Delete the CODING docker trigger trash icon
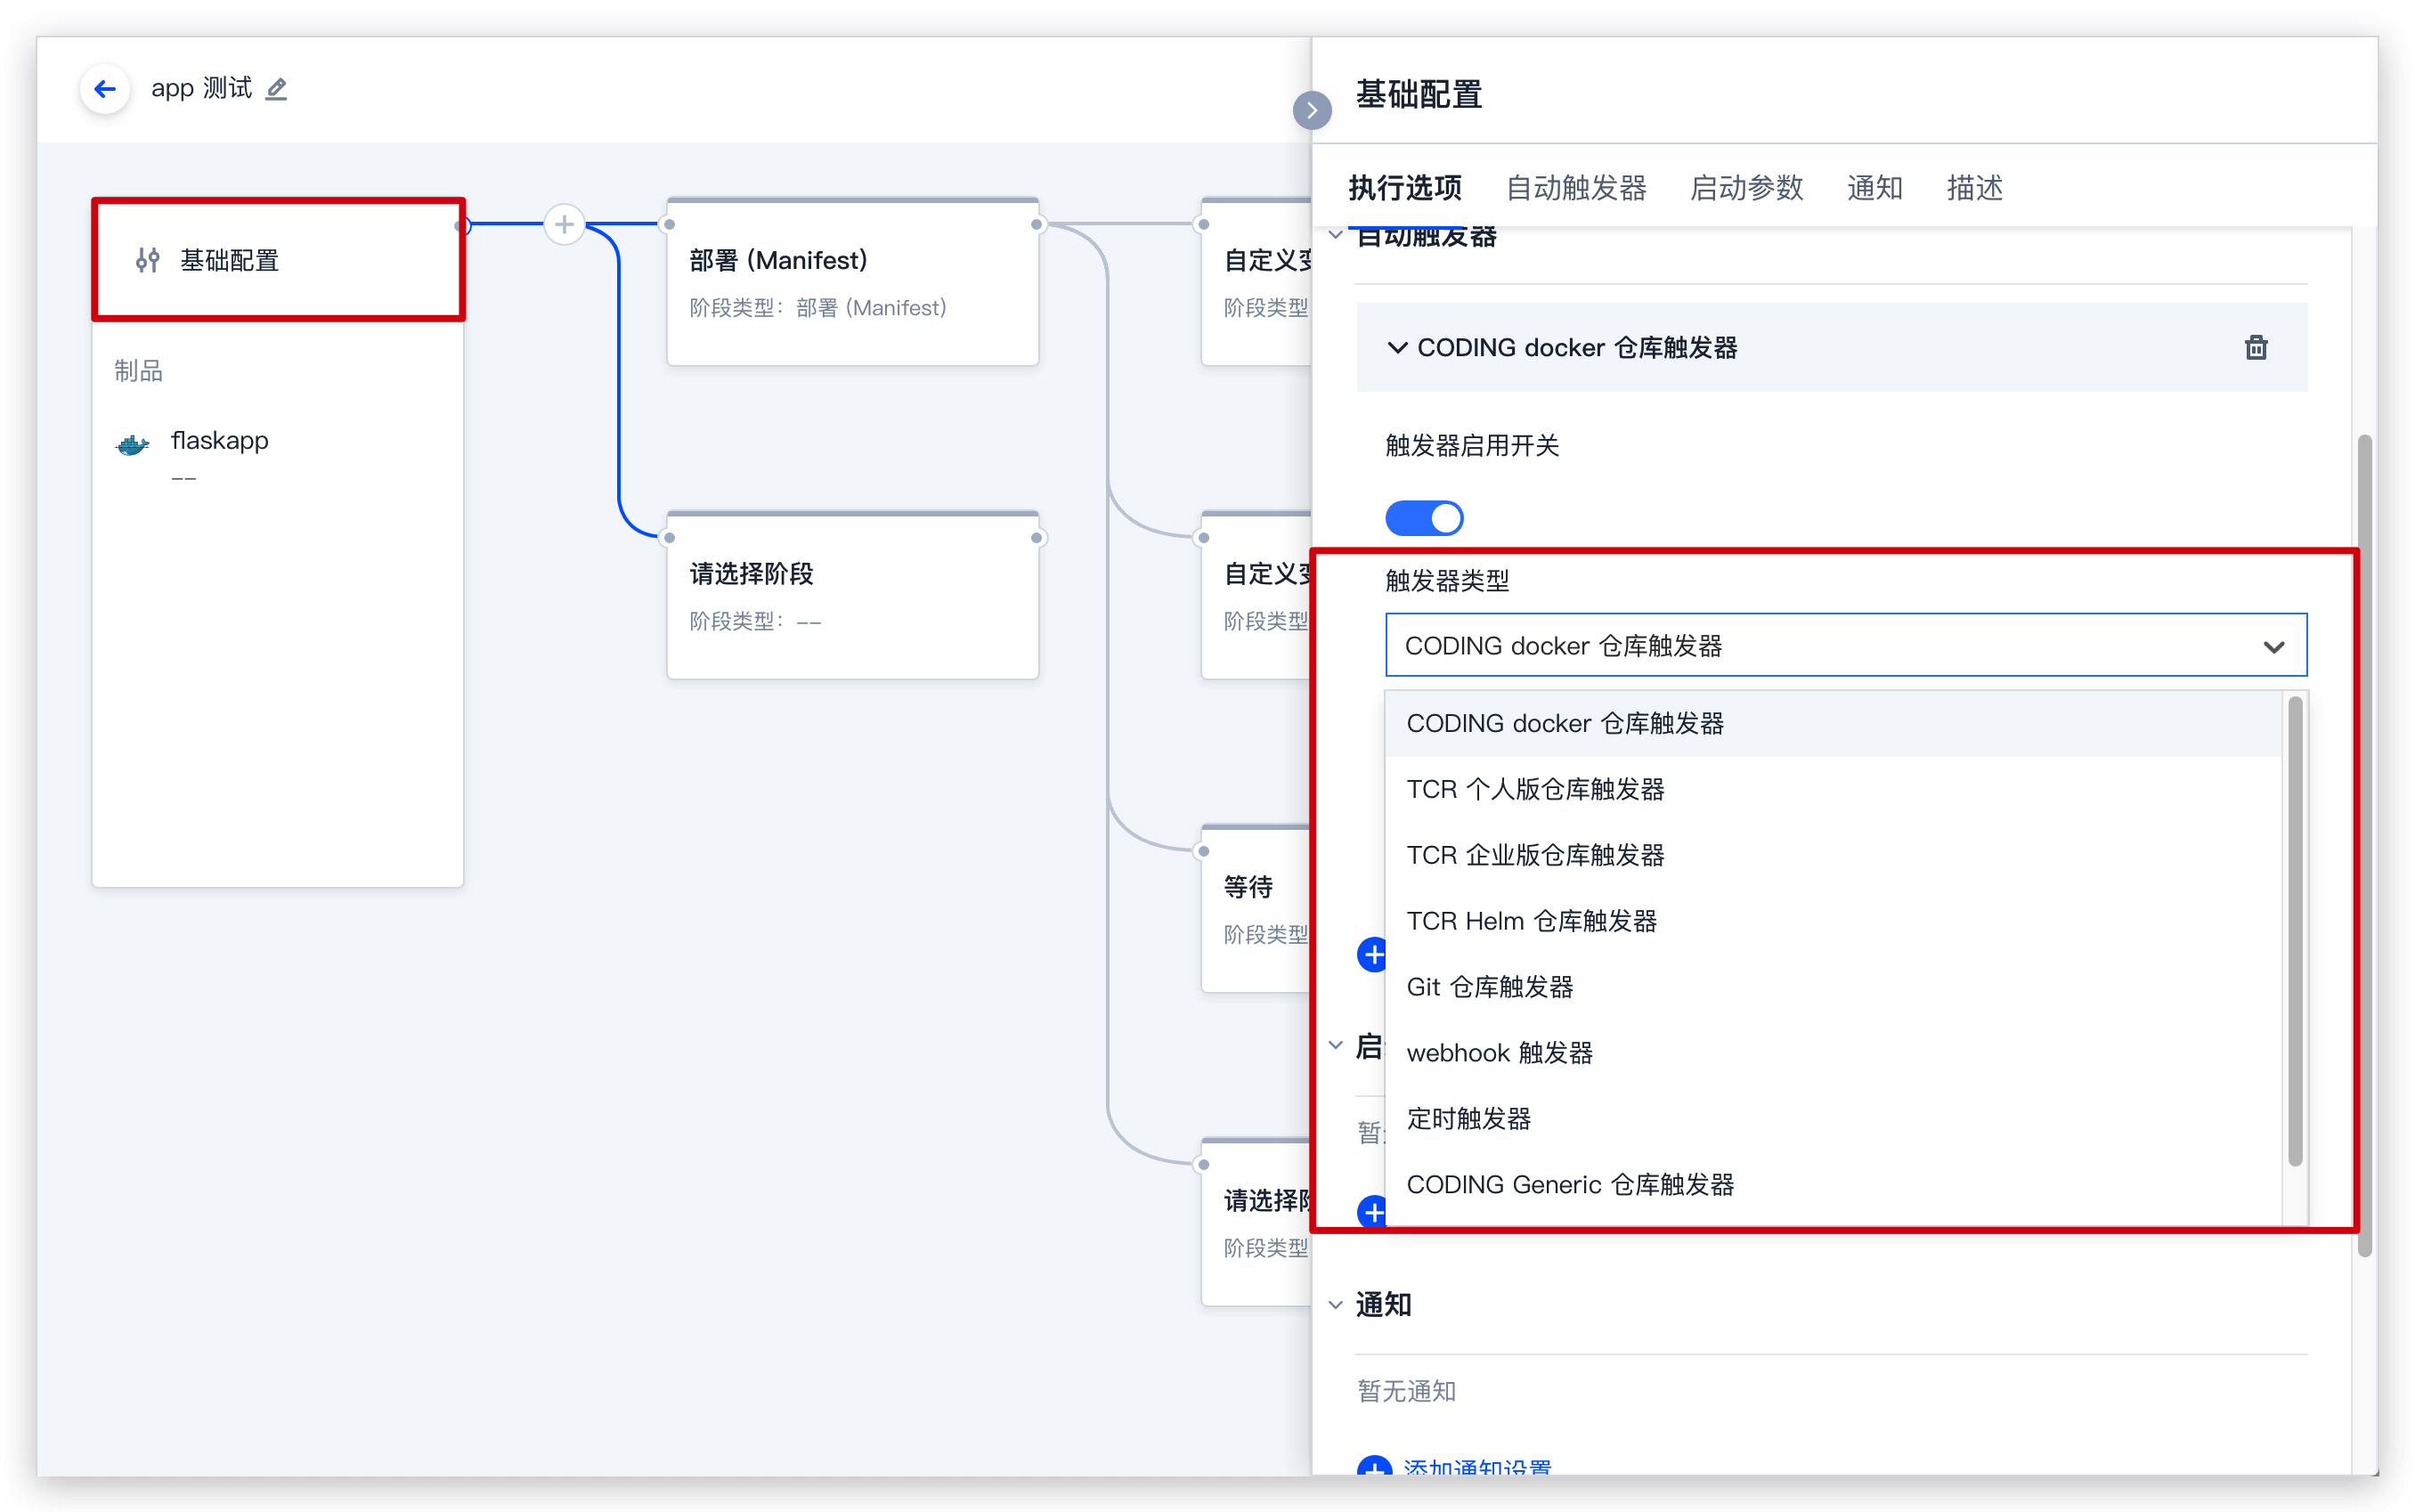This screenshot has height=1512, width=2415. tap(2256, 347)
